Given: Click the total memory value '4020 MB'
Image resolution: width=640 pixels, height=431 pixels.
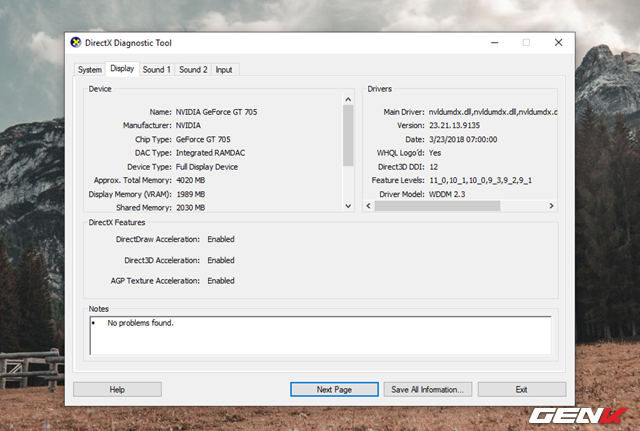Looking at the screenshot, I should (x=191, y=180).
